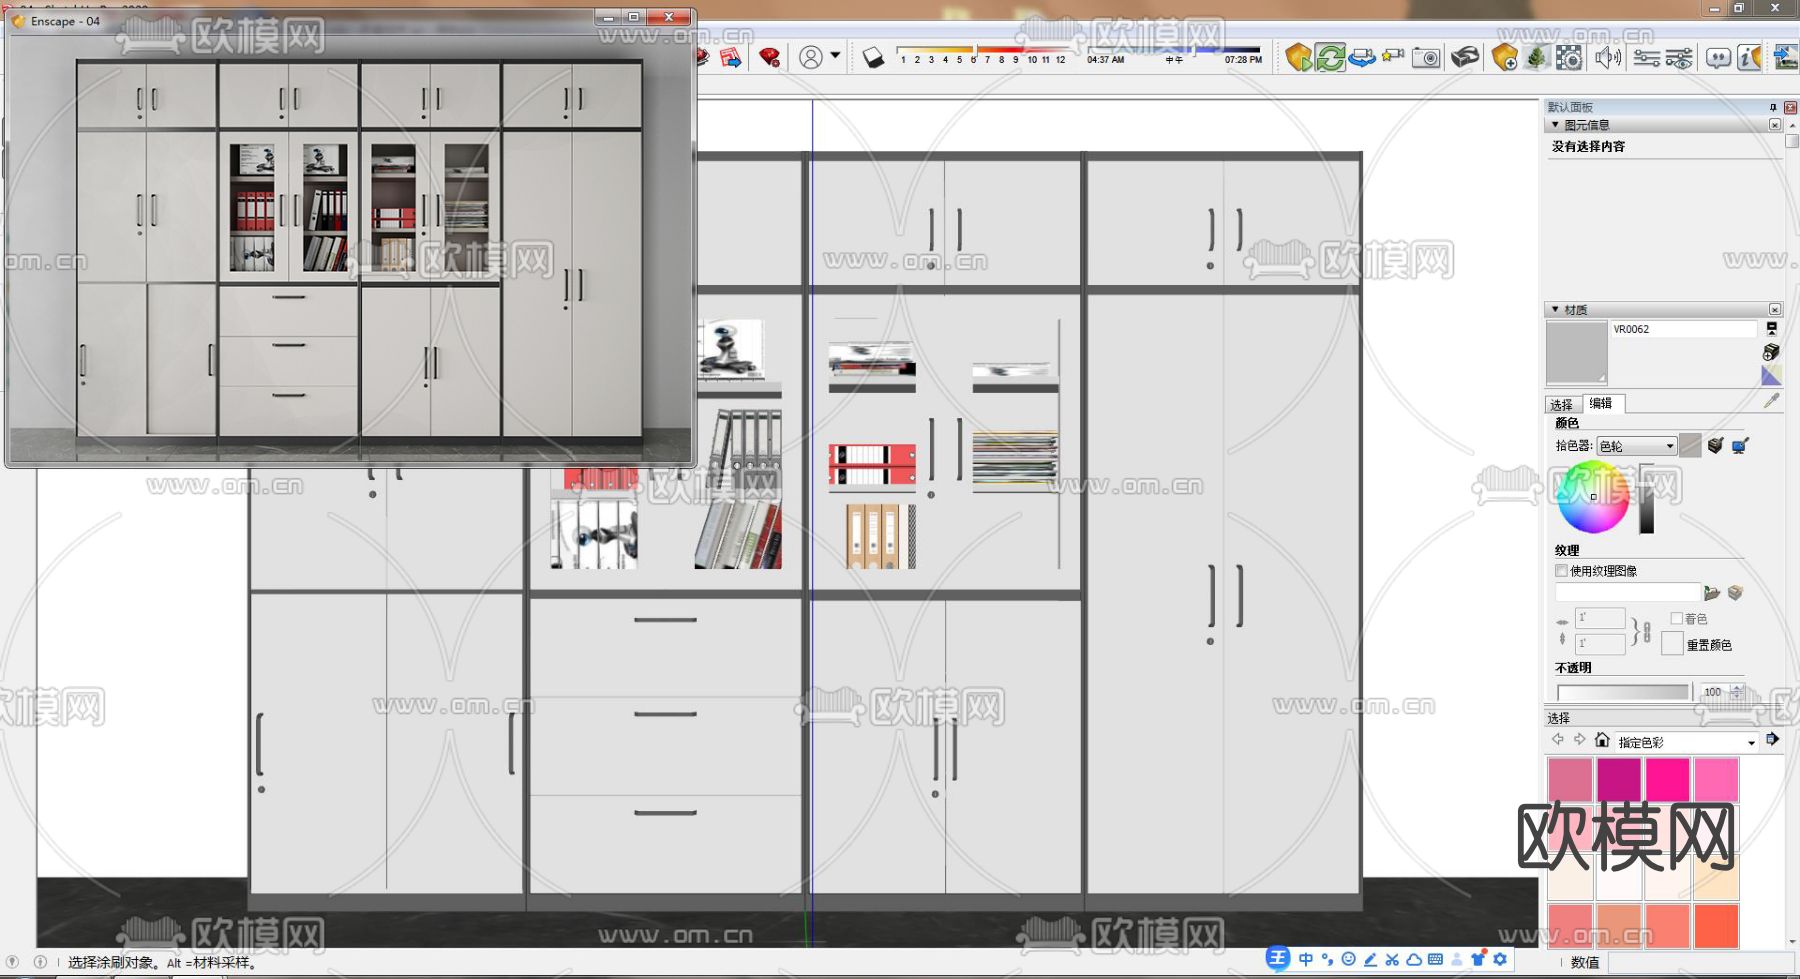Enable the Use texture image checkbox
Viewport: 1800px width, 979px height.
1561,571
